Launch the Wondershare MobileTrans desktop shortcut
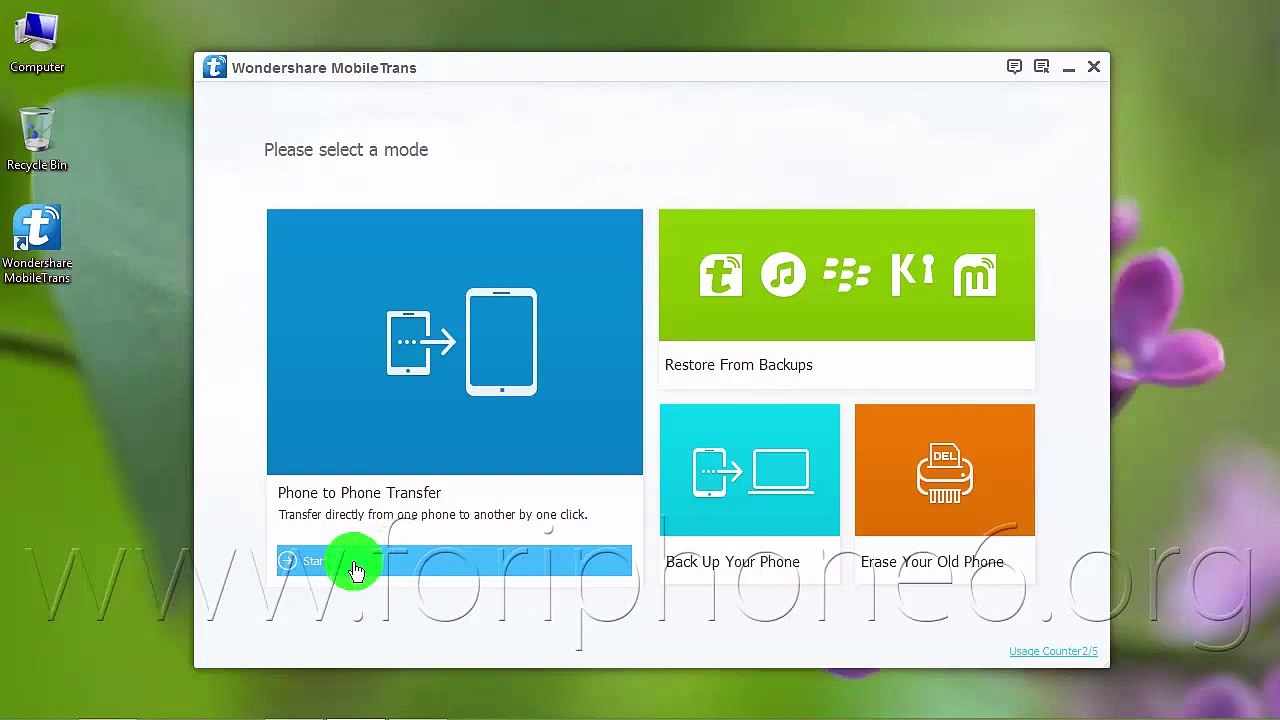Viewport: 1280px width, 720px height. tap(37, 245)
